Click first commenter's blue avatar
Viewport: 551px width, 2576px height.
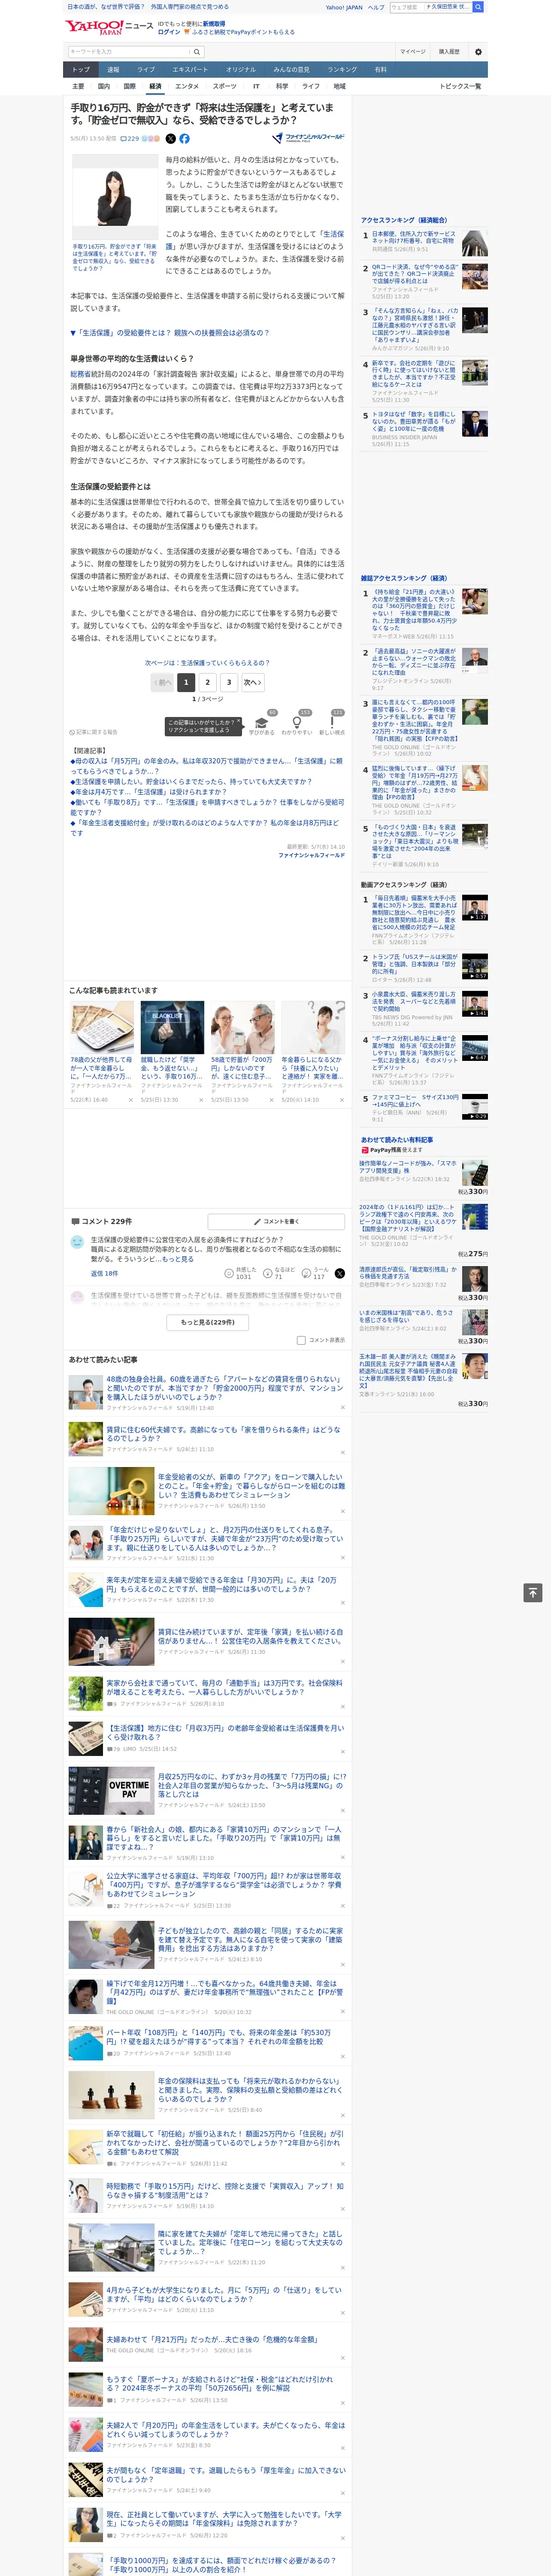77,1242
